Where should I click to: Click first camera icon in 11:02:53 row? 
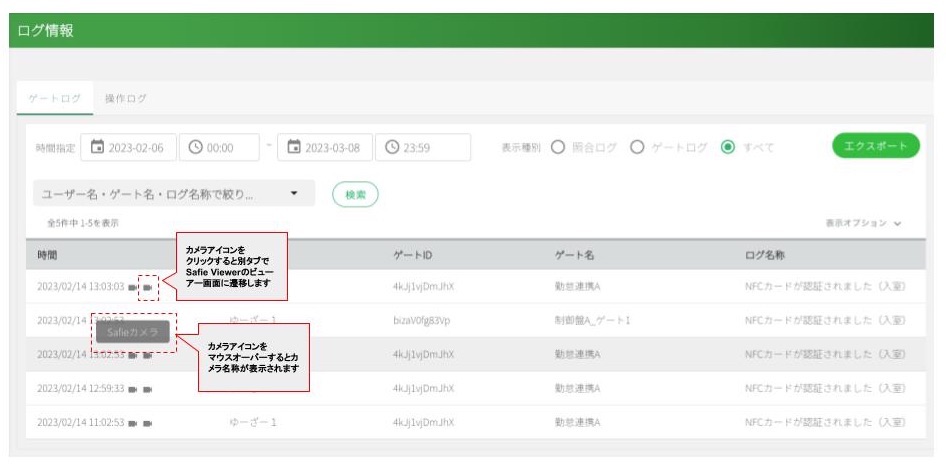click(x=133, y=424)
